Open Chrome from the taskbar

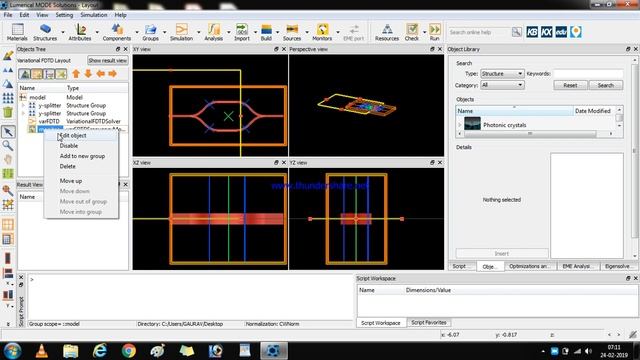pos(129,351)
